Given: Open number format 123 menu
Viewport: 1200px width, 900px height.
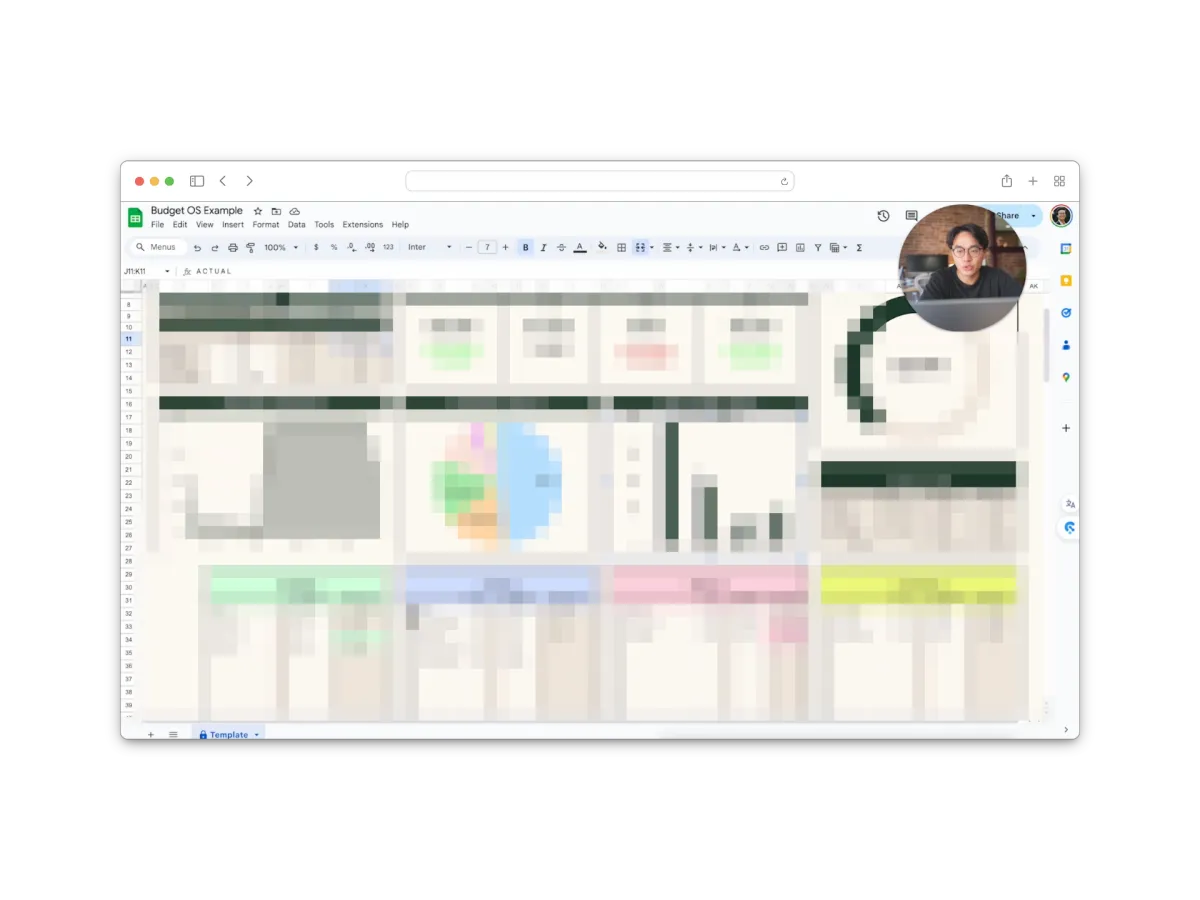Looking at the screenshot, I should tap(388, 247).
